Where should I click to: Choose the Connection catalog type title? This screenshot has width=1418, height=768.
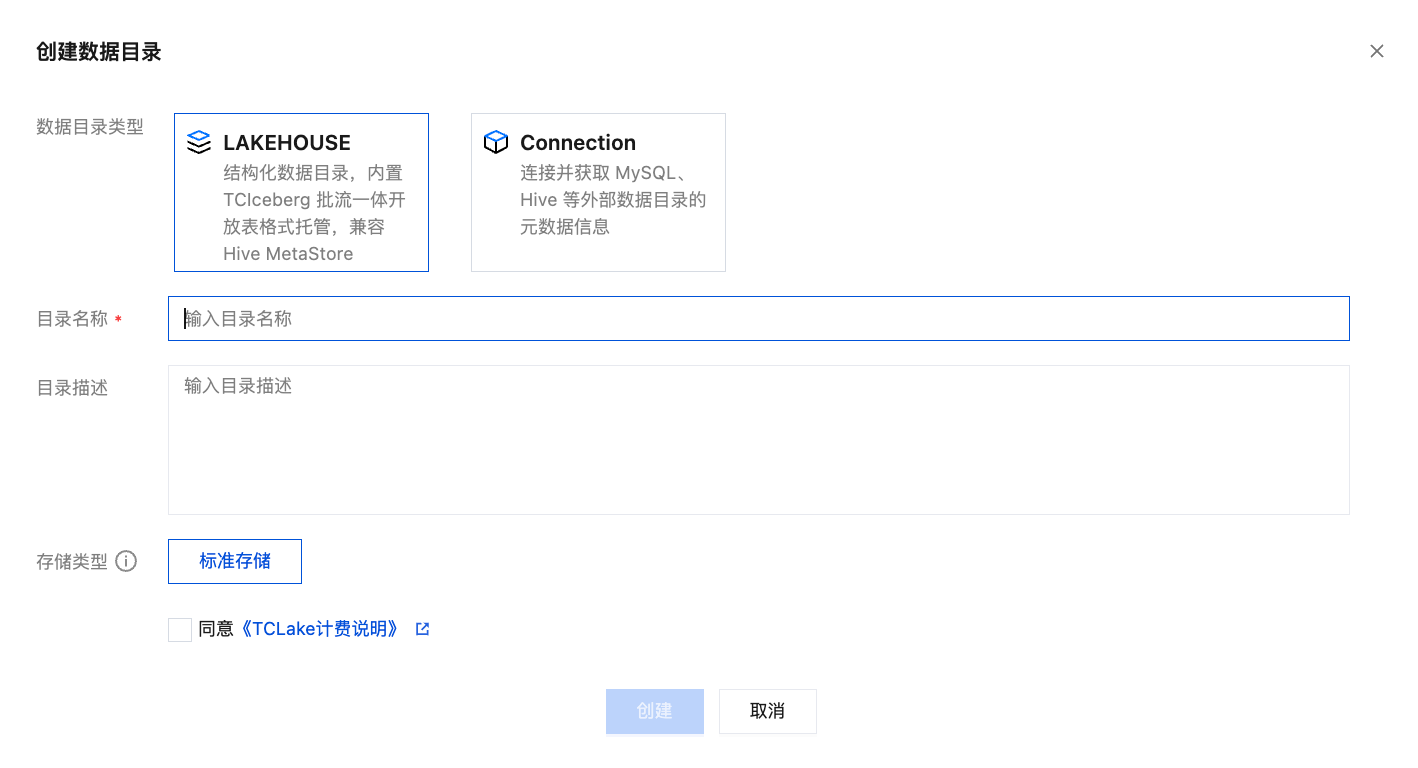click(x=578, y=143)
